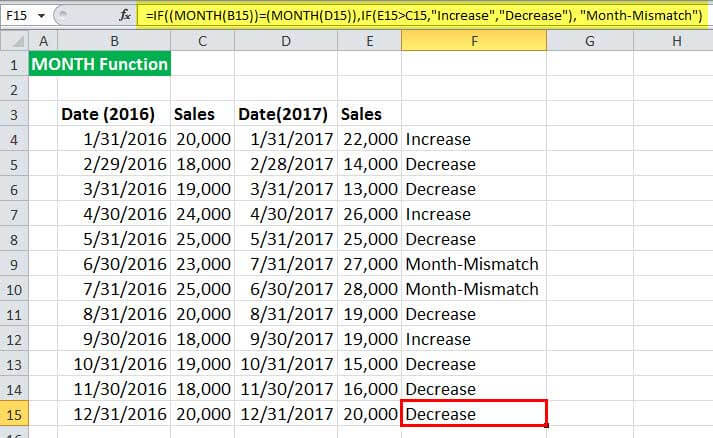Select the 24,000 sales cell
This screenshot has height=438, width=713.
[202, 214]
